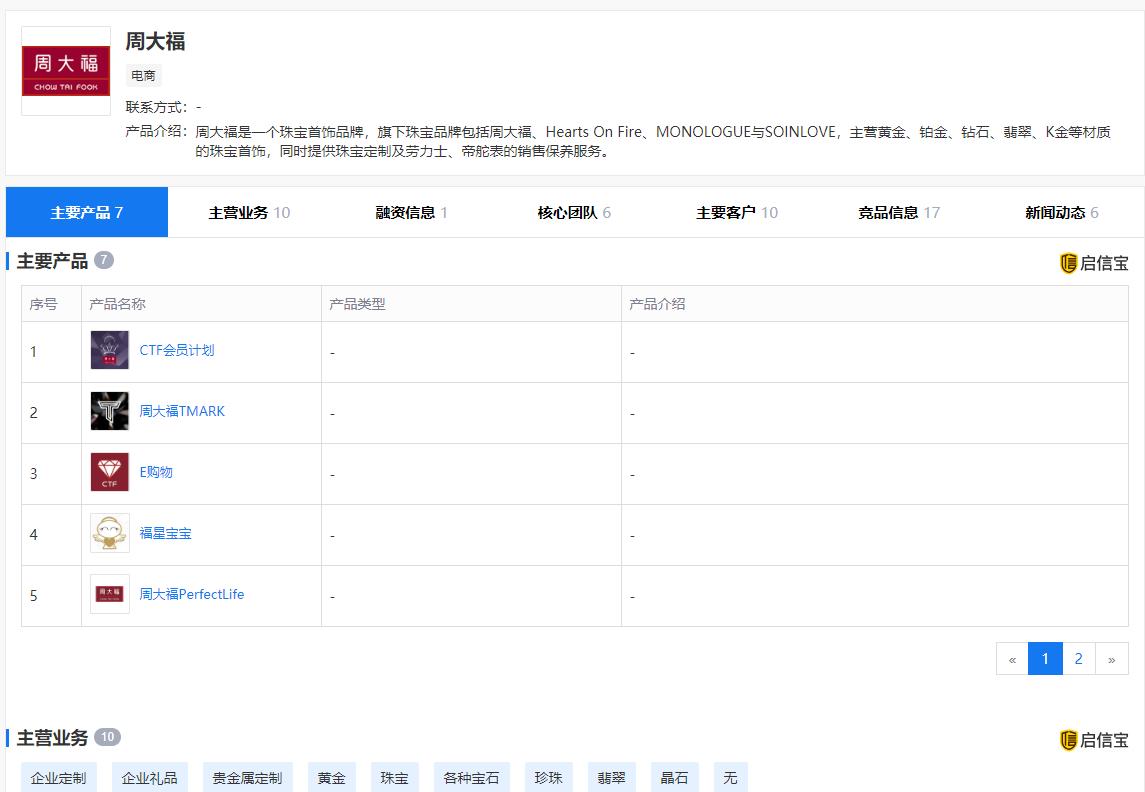The height and width of the screenshot is (792, 1145).
Task: Switch to the 融资信息 tab
Action: pyautogui.click(x=407, y=211)
